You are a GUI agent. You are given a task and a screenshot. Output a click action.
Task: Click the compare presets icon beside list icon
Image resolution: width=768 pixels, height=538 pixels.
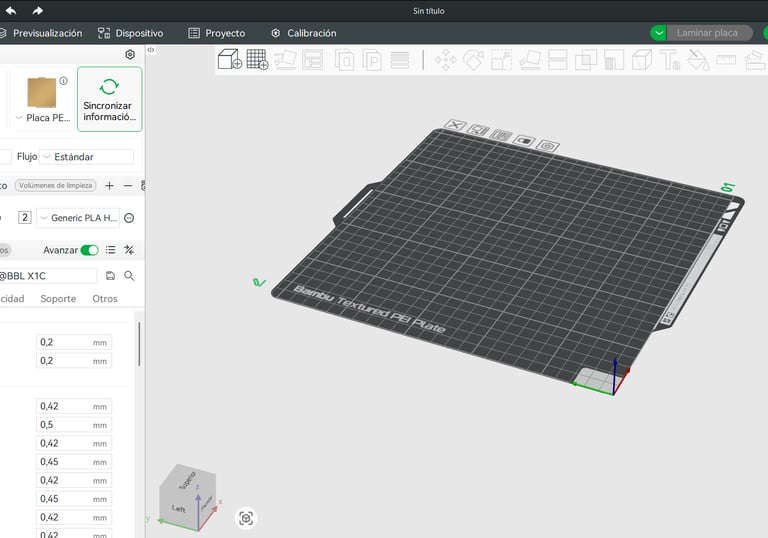pyautogui.click(x=129, y=250)
